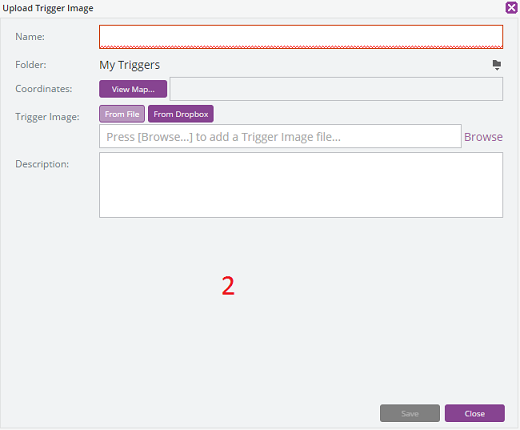Click the View Map... button
This screenshot has height=430, width=520.
click(133, 89)
